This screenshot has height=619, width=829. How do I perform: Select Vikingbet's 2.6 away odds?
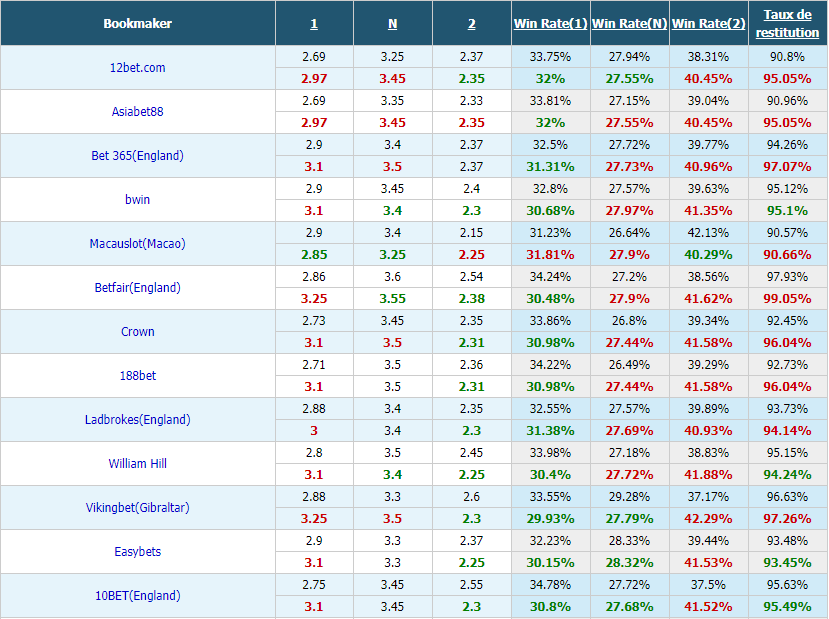[x=472, y=496]
